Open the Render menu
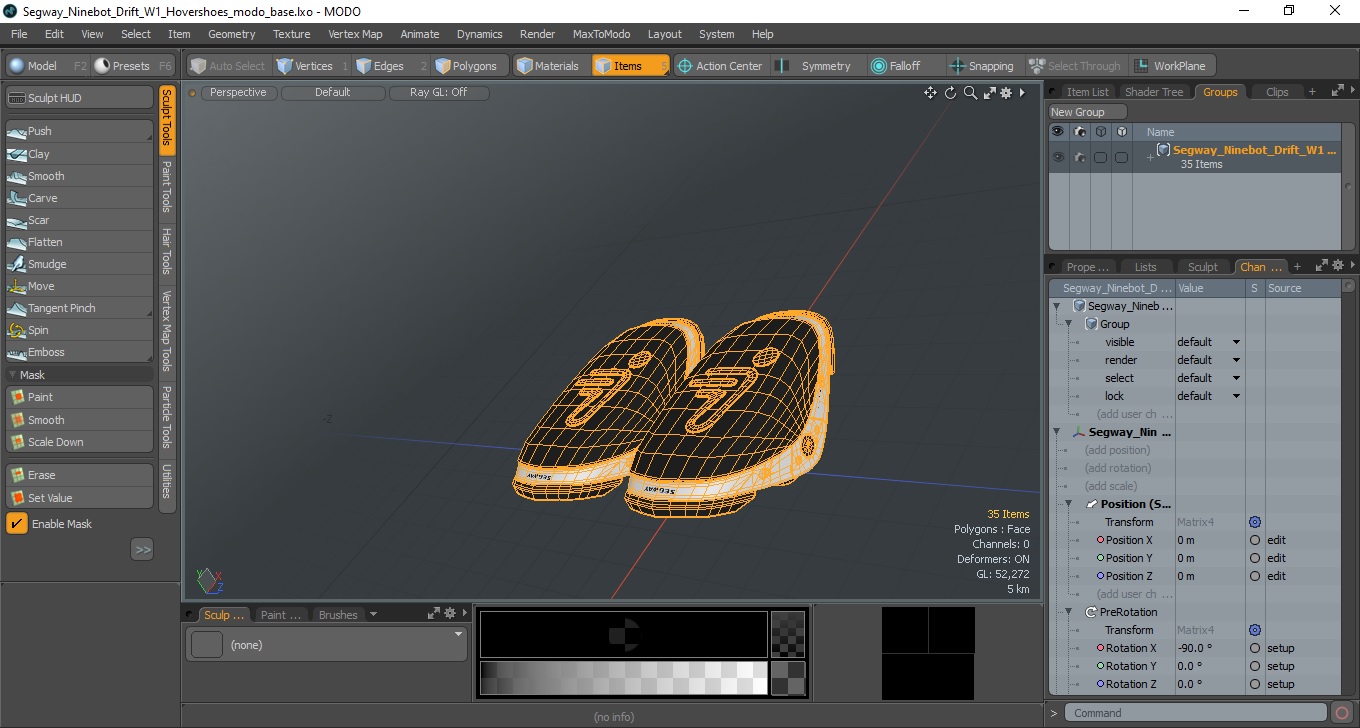The width and height of the screenshot is (1360, 728). coord(537,34)
